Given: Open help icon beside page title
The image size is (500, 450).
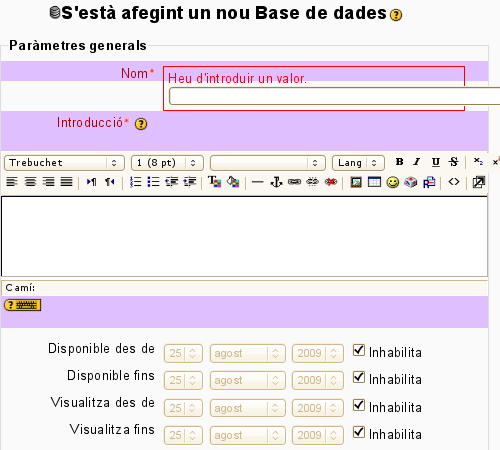Looking at the screenshot, I should pos(396,15).
